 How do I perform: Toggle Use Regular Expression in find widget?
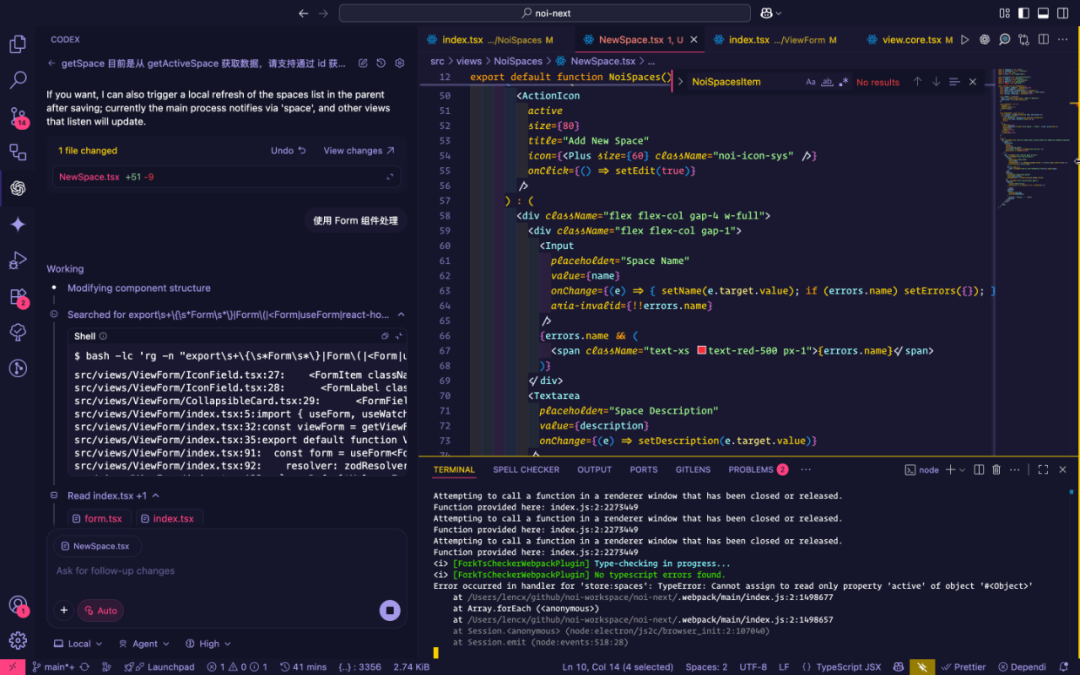click(x=843, y=82)
